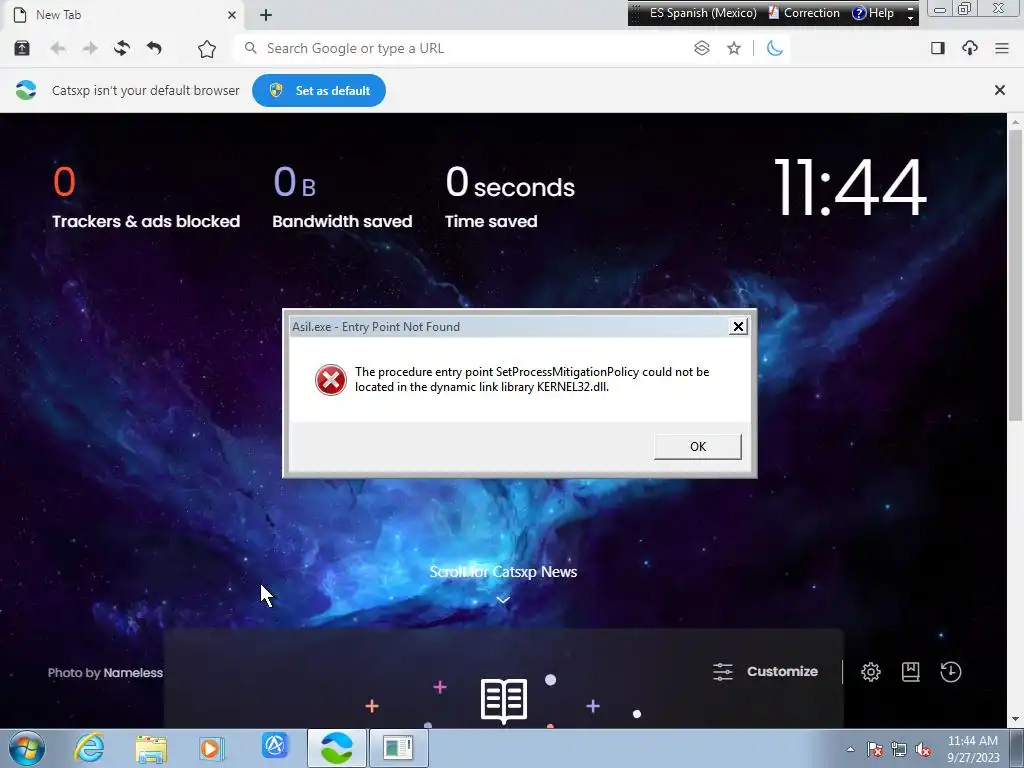Close the New Tab tab
This screenshot has height=768, width=1024.
(x=232, y=15)
